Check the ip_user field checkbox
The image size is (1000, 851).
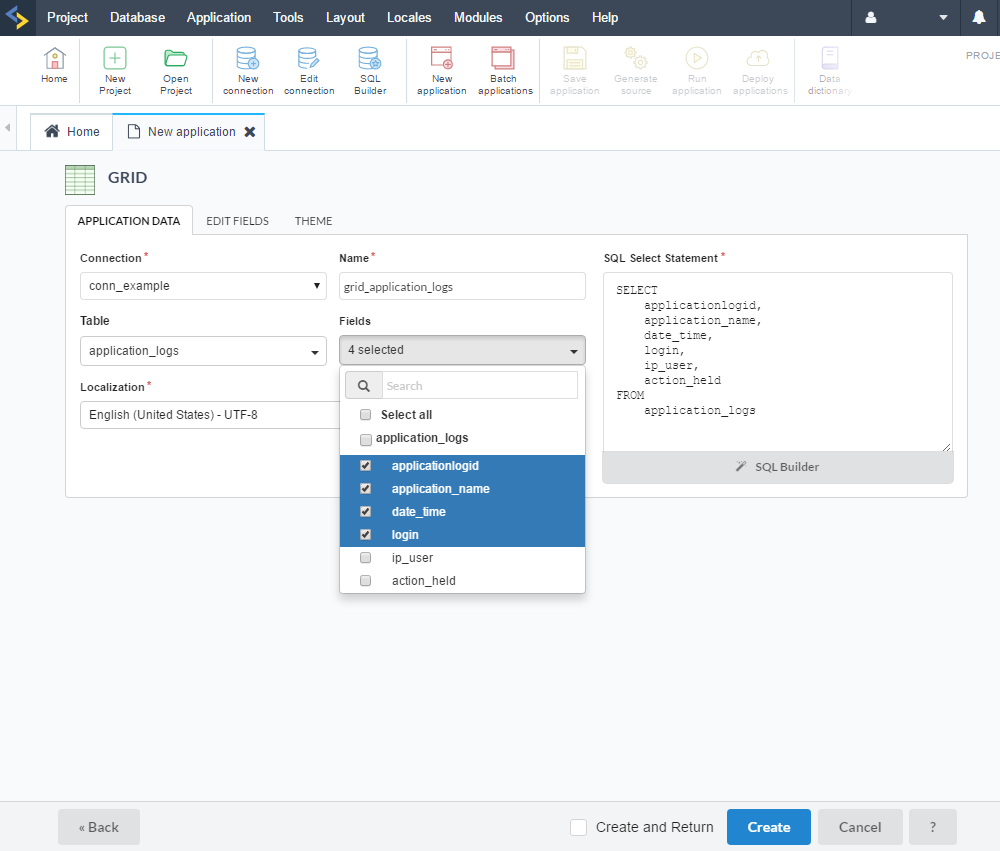[x=366, y=558]
